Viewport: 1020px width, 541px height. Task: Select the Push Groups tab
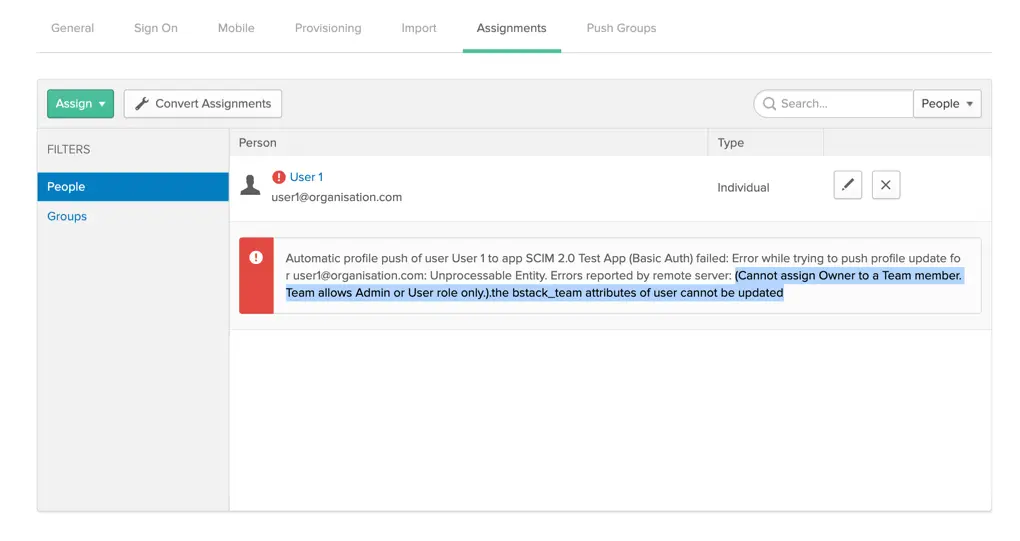[x=621, y=28]
